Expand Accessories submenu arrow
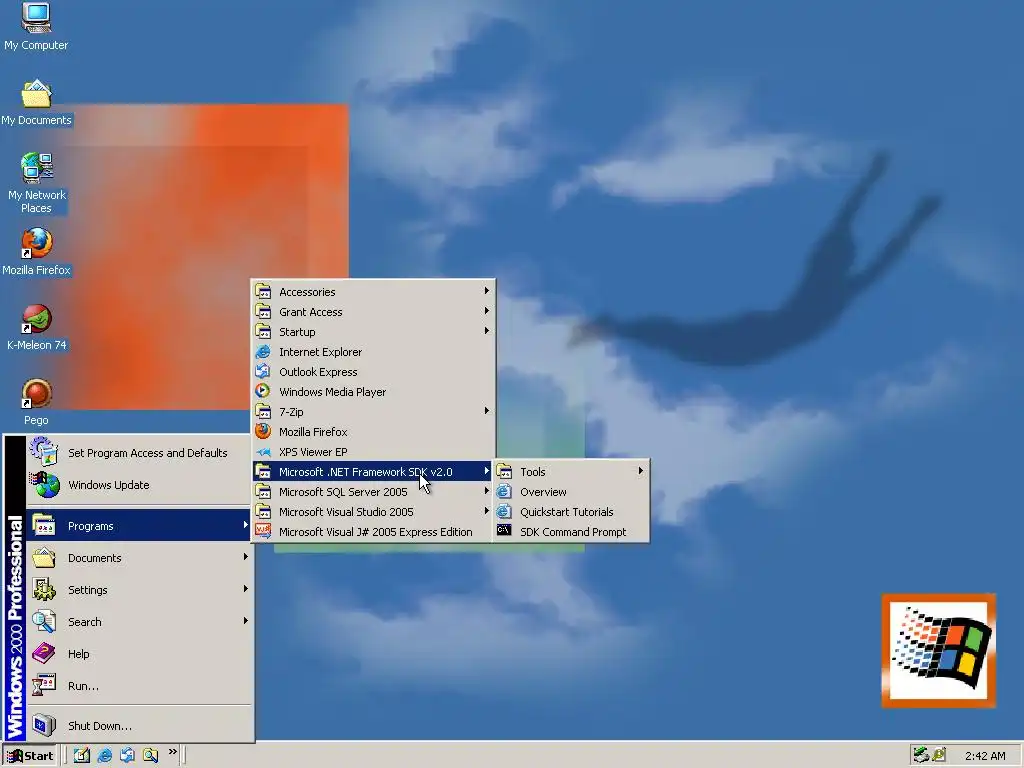Image resolution: width=1024 pixels, height=768 pixels. pyautogui.click(x=487, y=291)
